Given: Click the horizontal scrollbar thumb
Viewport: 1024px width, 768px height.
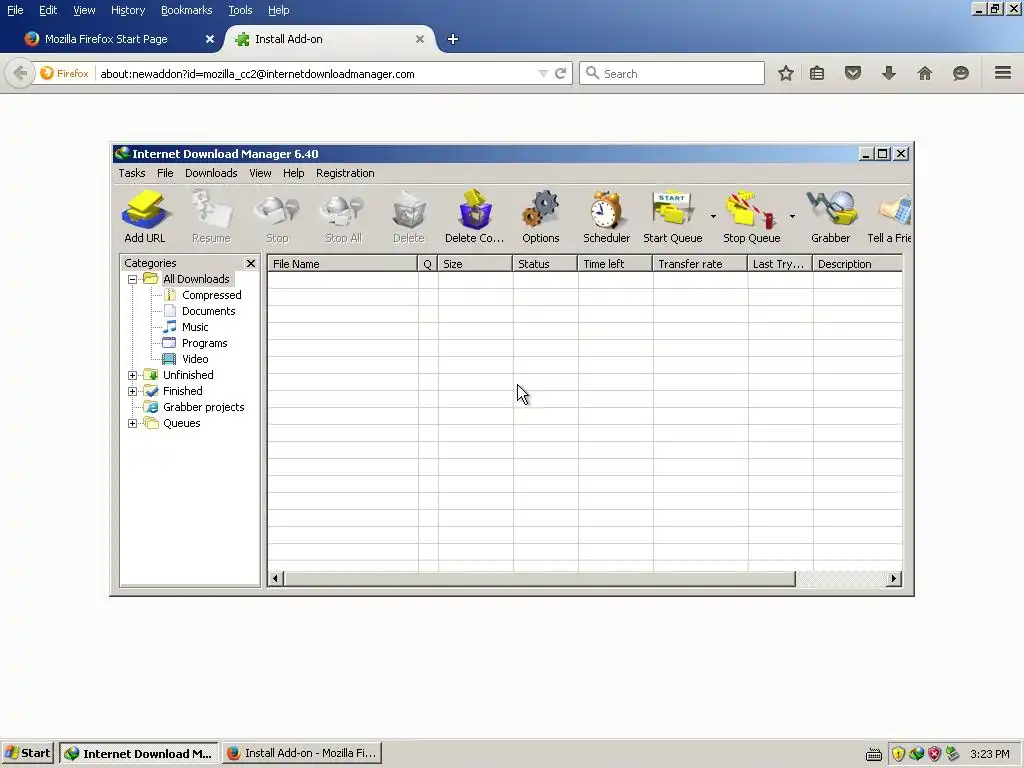Looking at the screenshot, I should [x=539, y=579].
